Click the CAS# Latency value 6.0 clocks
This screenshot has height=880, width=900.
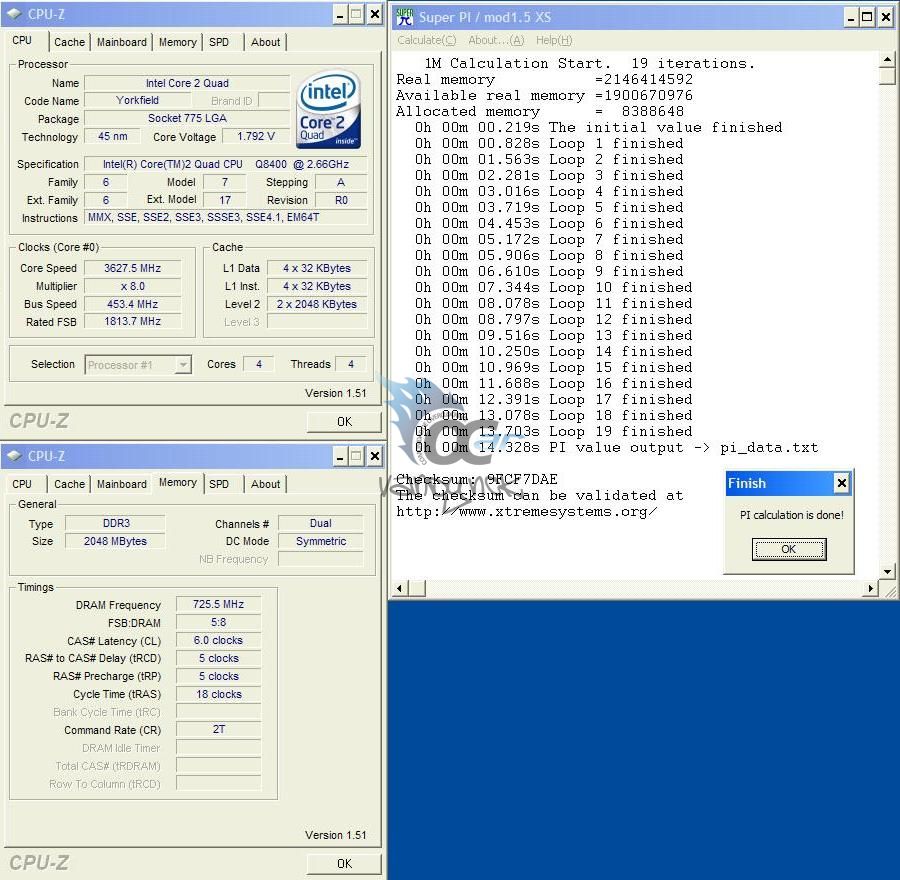pos(218,640)
